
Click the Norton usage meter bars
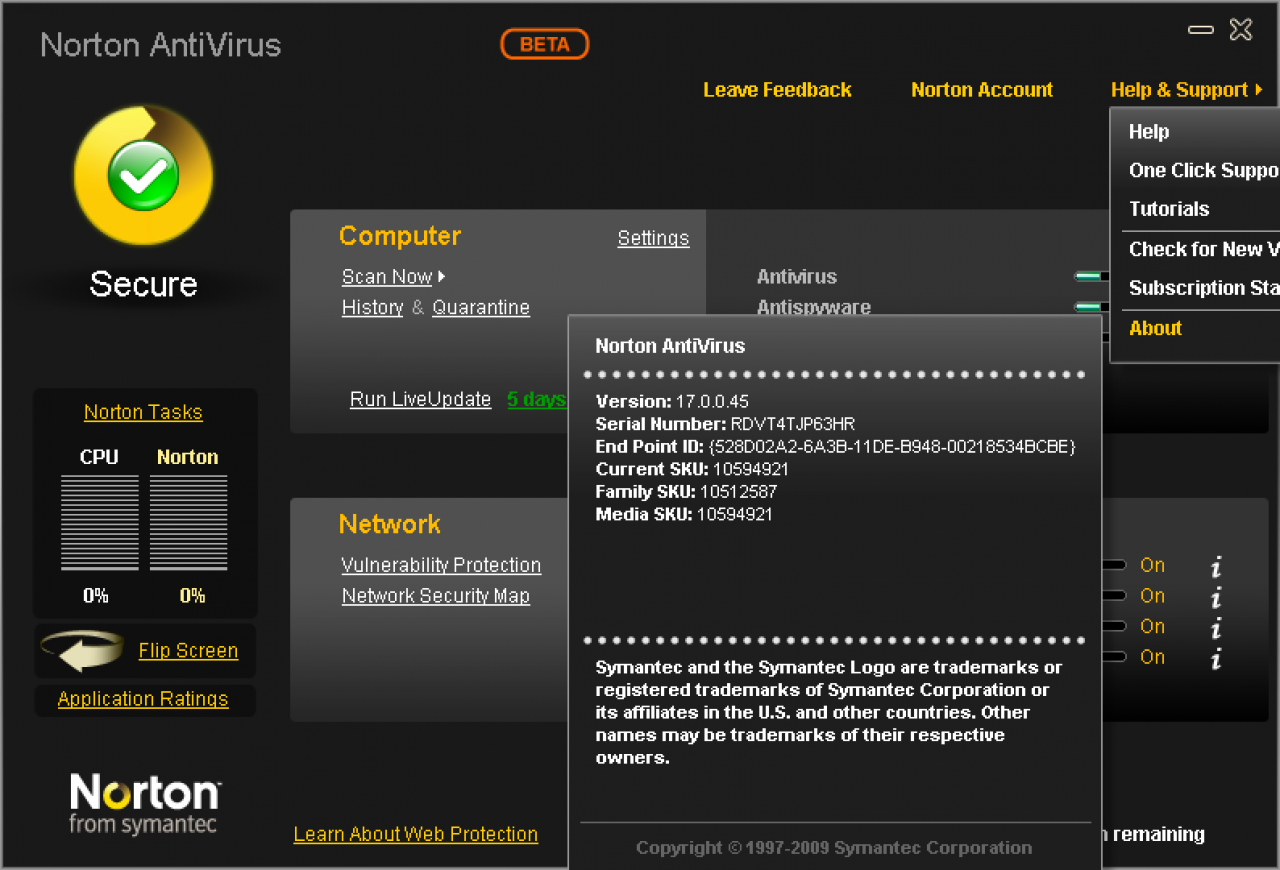tap(188, 523)
